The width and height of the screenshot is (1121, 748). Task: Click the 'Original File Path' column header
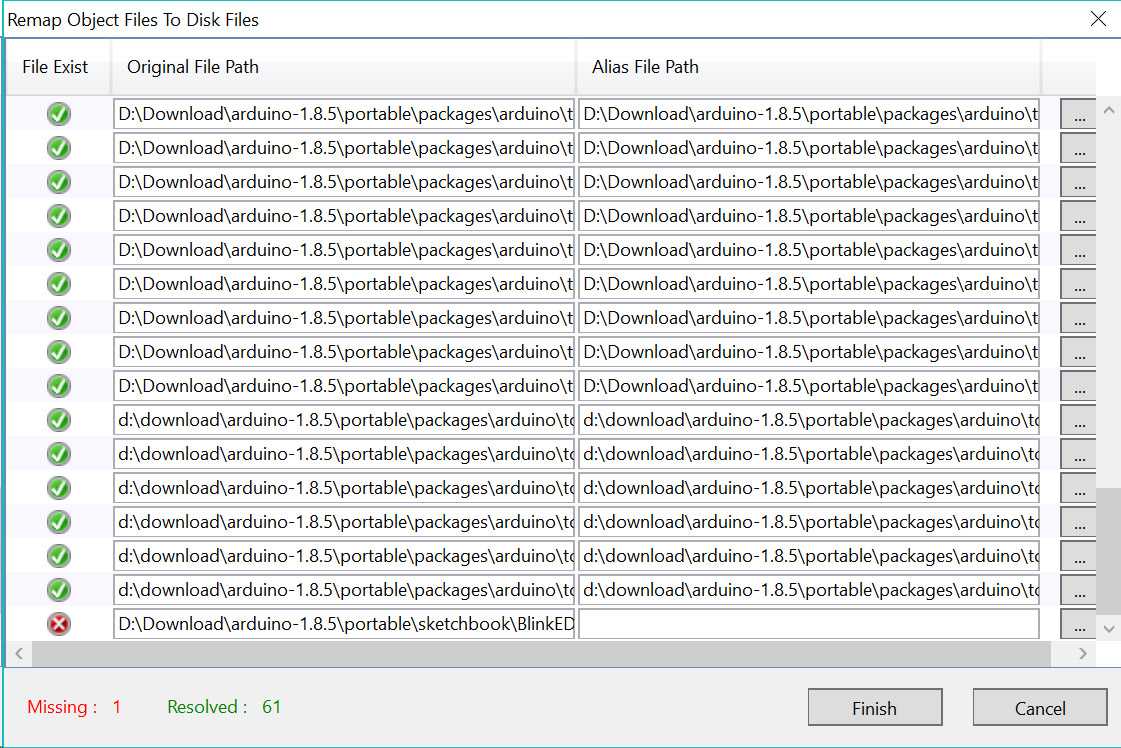(x=192, y=67)
